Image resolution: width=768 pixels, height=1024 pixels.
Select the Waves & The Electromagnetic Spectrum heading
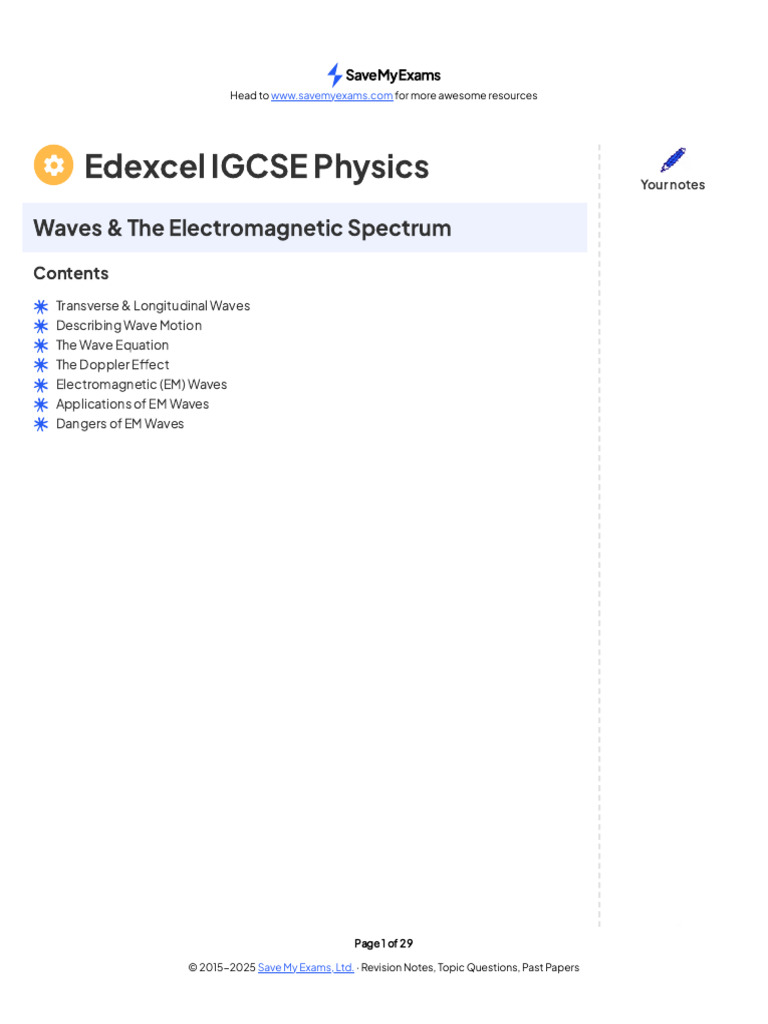coord(242,228)
